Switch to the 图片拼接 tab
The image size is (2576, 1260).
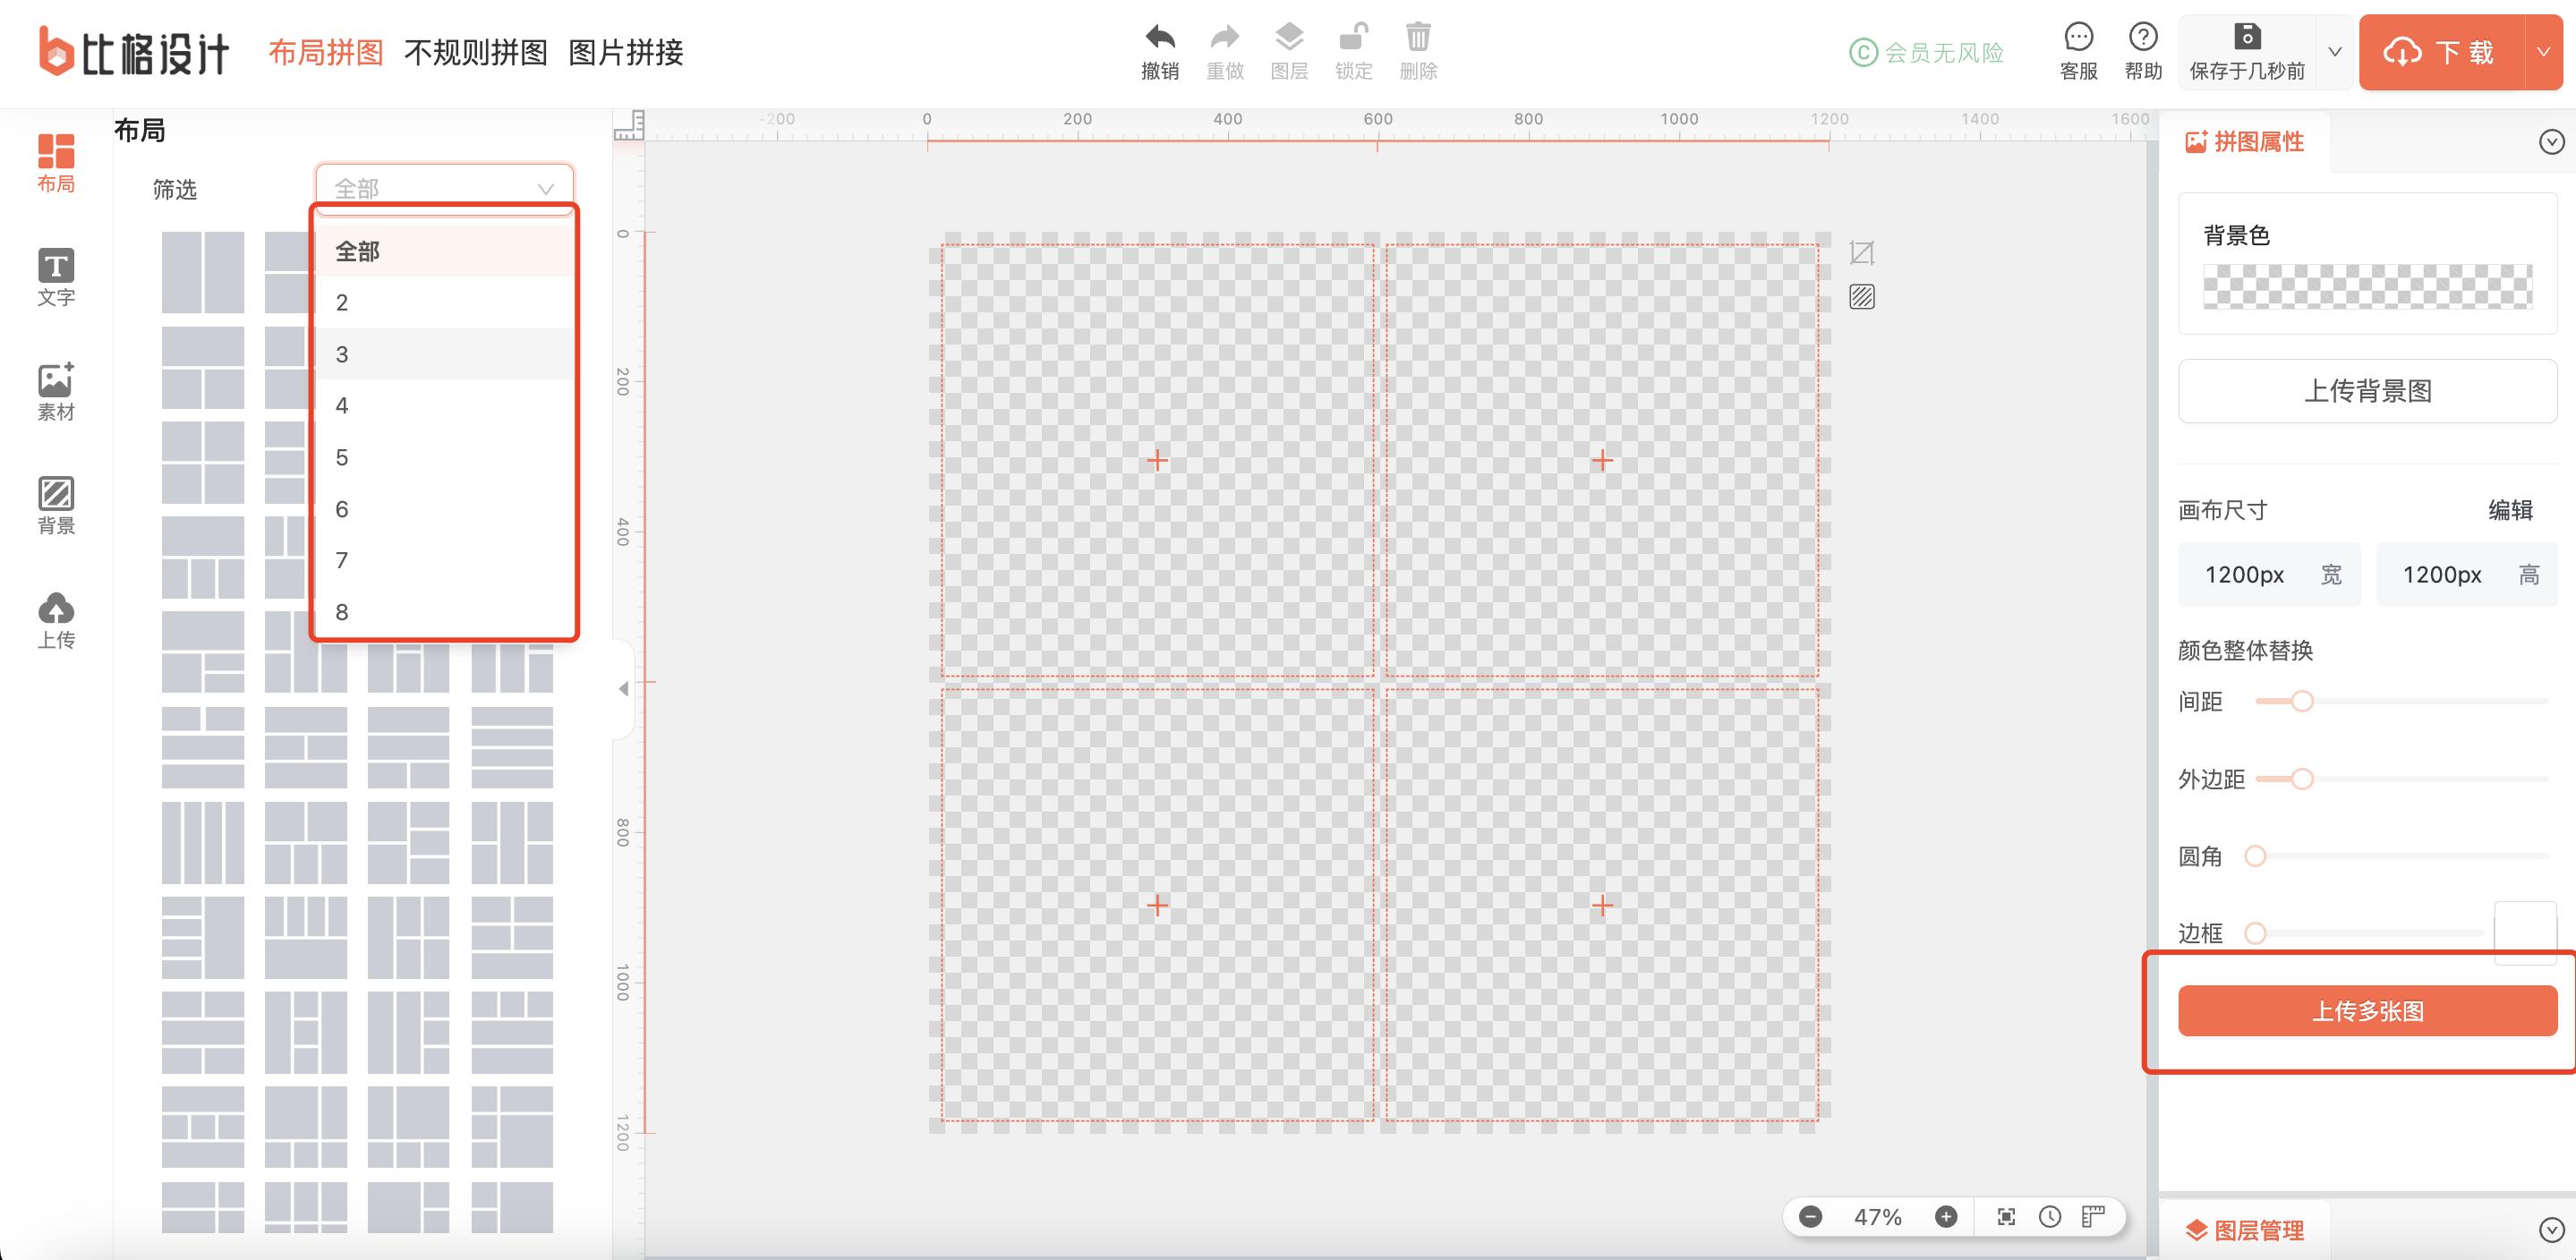point(625,52)
